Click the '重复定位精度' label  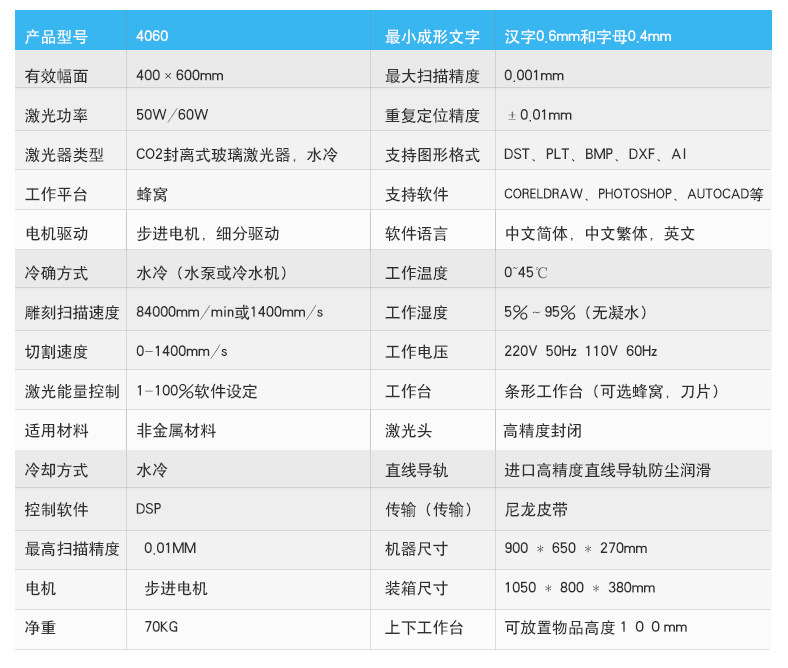tap(432, 116)
